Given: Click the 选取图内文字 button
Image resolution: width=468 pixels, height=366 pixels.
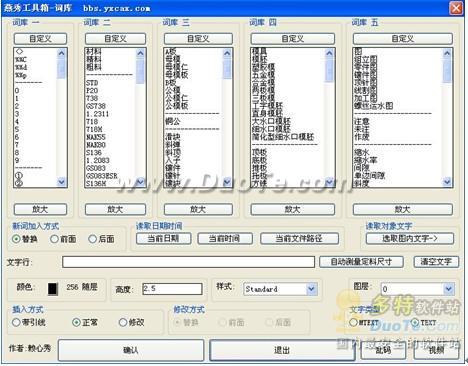Looking at the screenshot, I should [410, 239].
